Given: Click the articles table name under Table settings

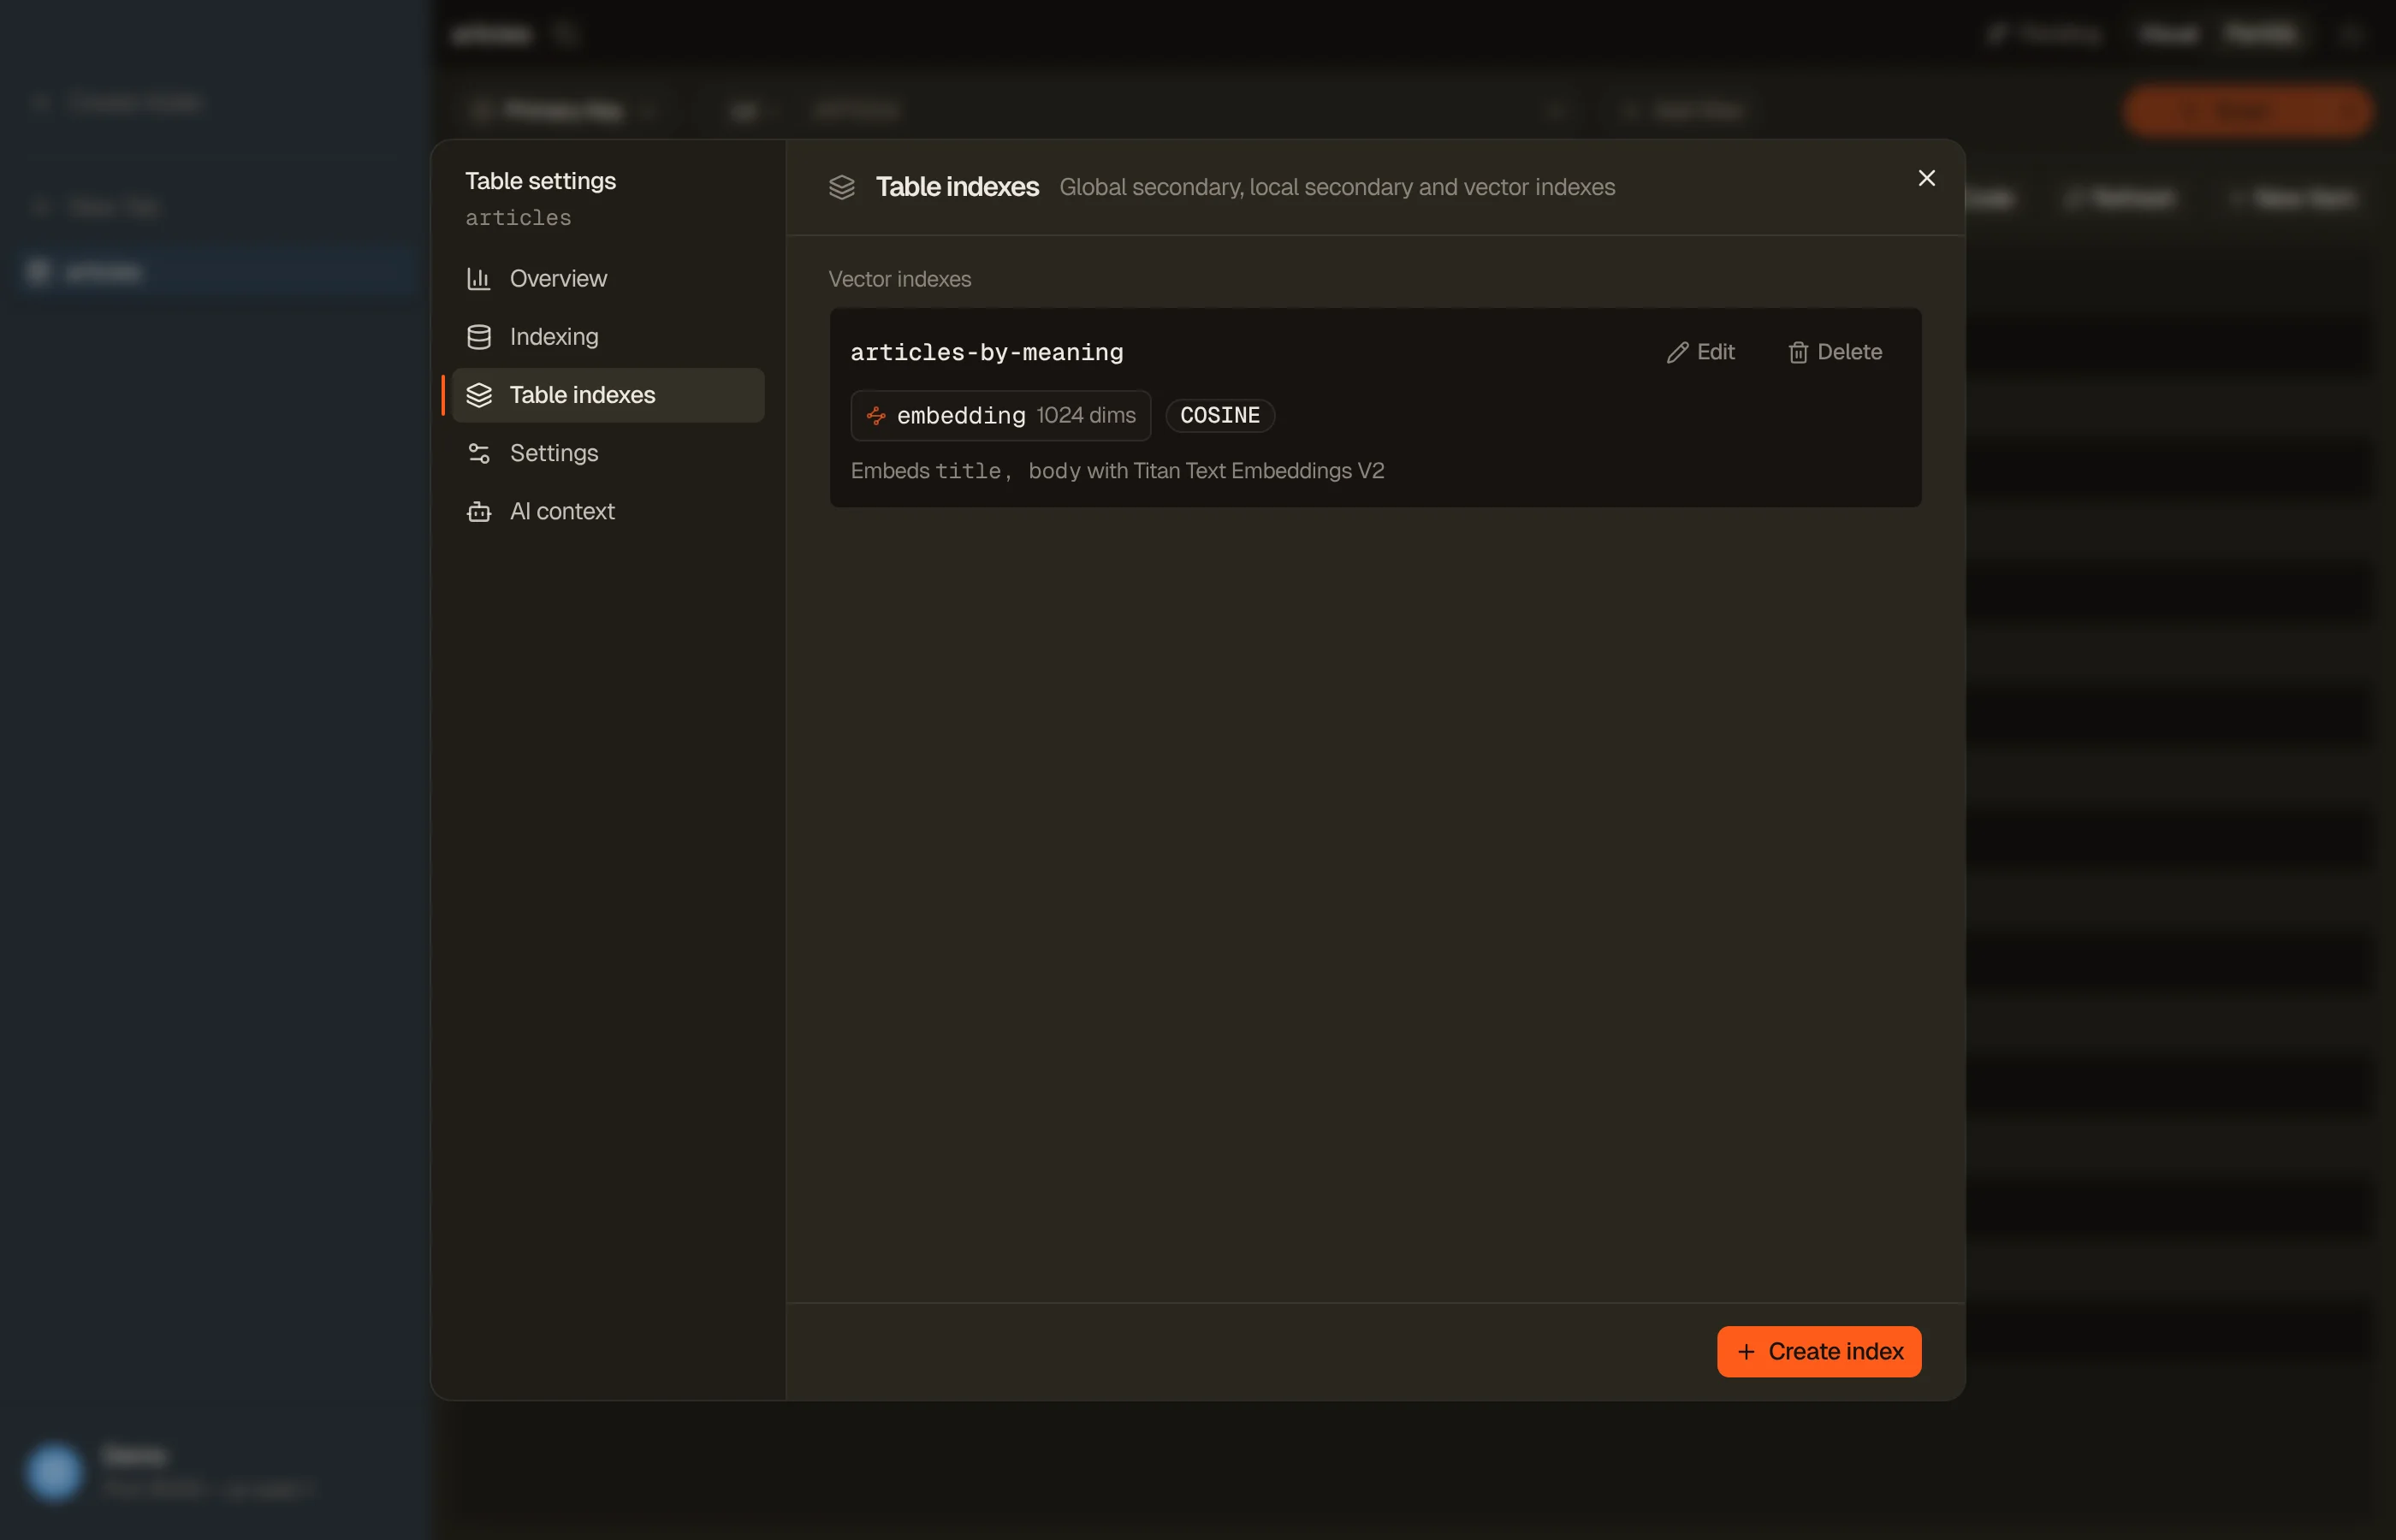Looking at the screenshot, I should (518, 218).
